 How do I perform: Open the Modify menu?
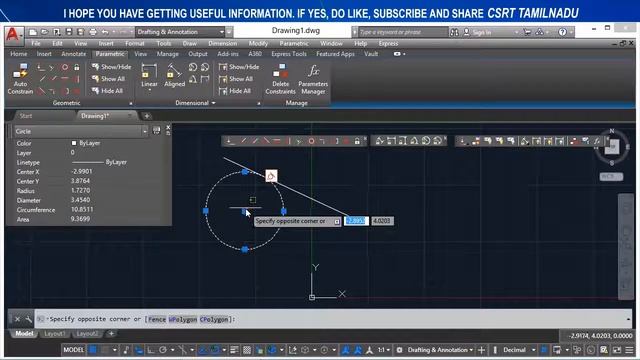(258, 43)
